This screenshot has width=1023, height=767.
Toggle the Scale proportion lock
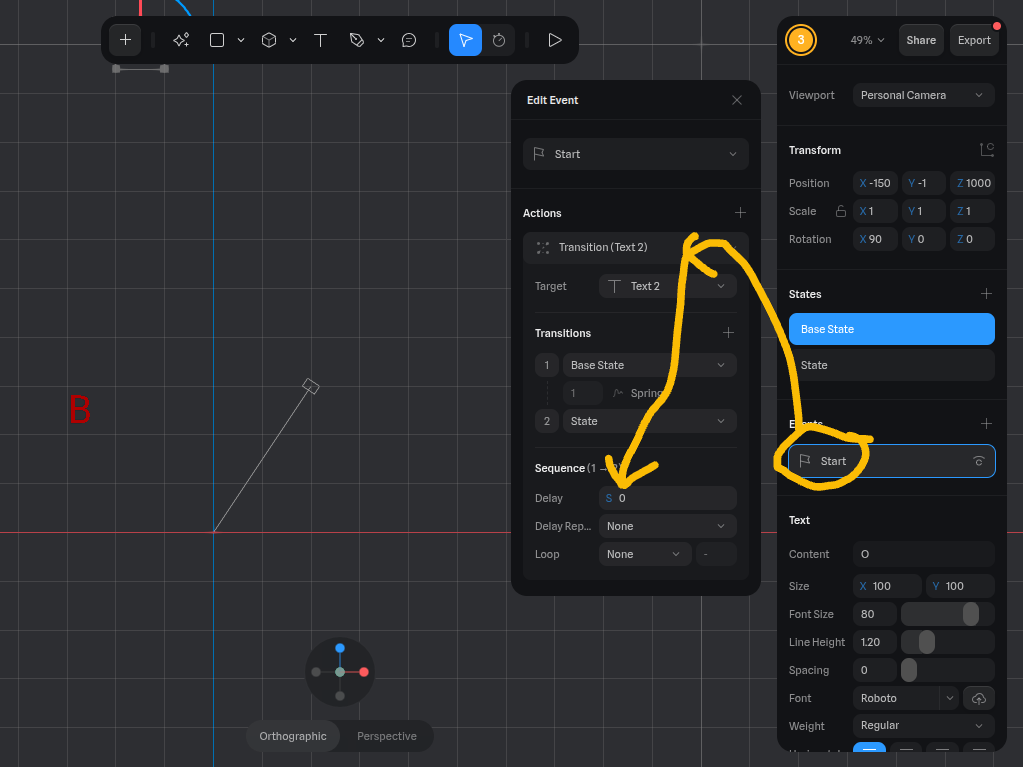click(840, 211)
